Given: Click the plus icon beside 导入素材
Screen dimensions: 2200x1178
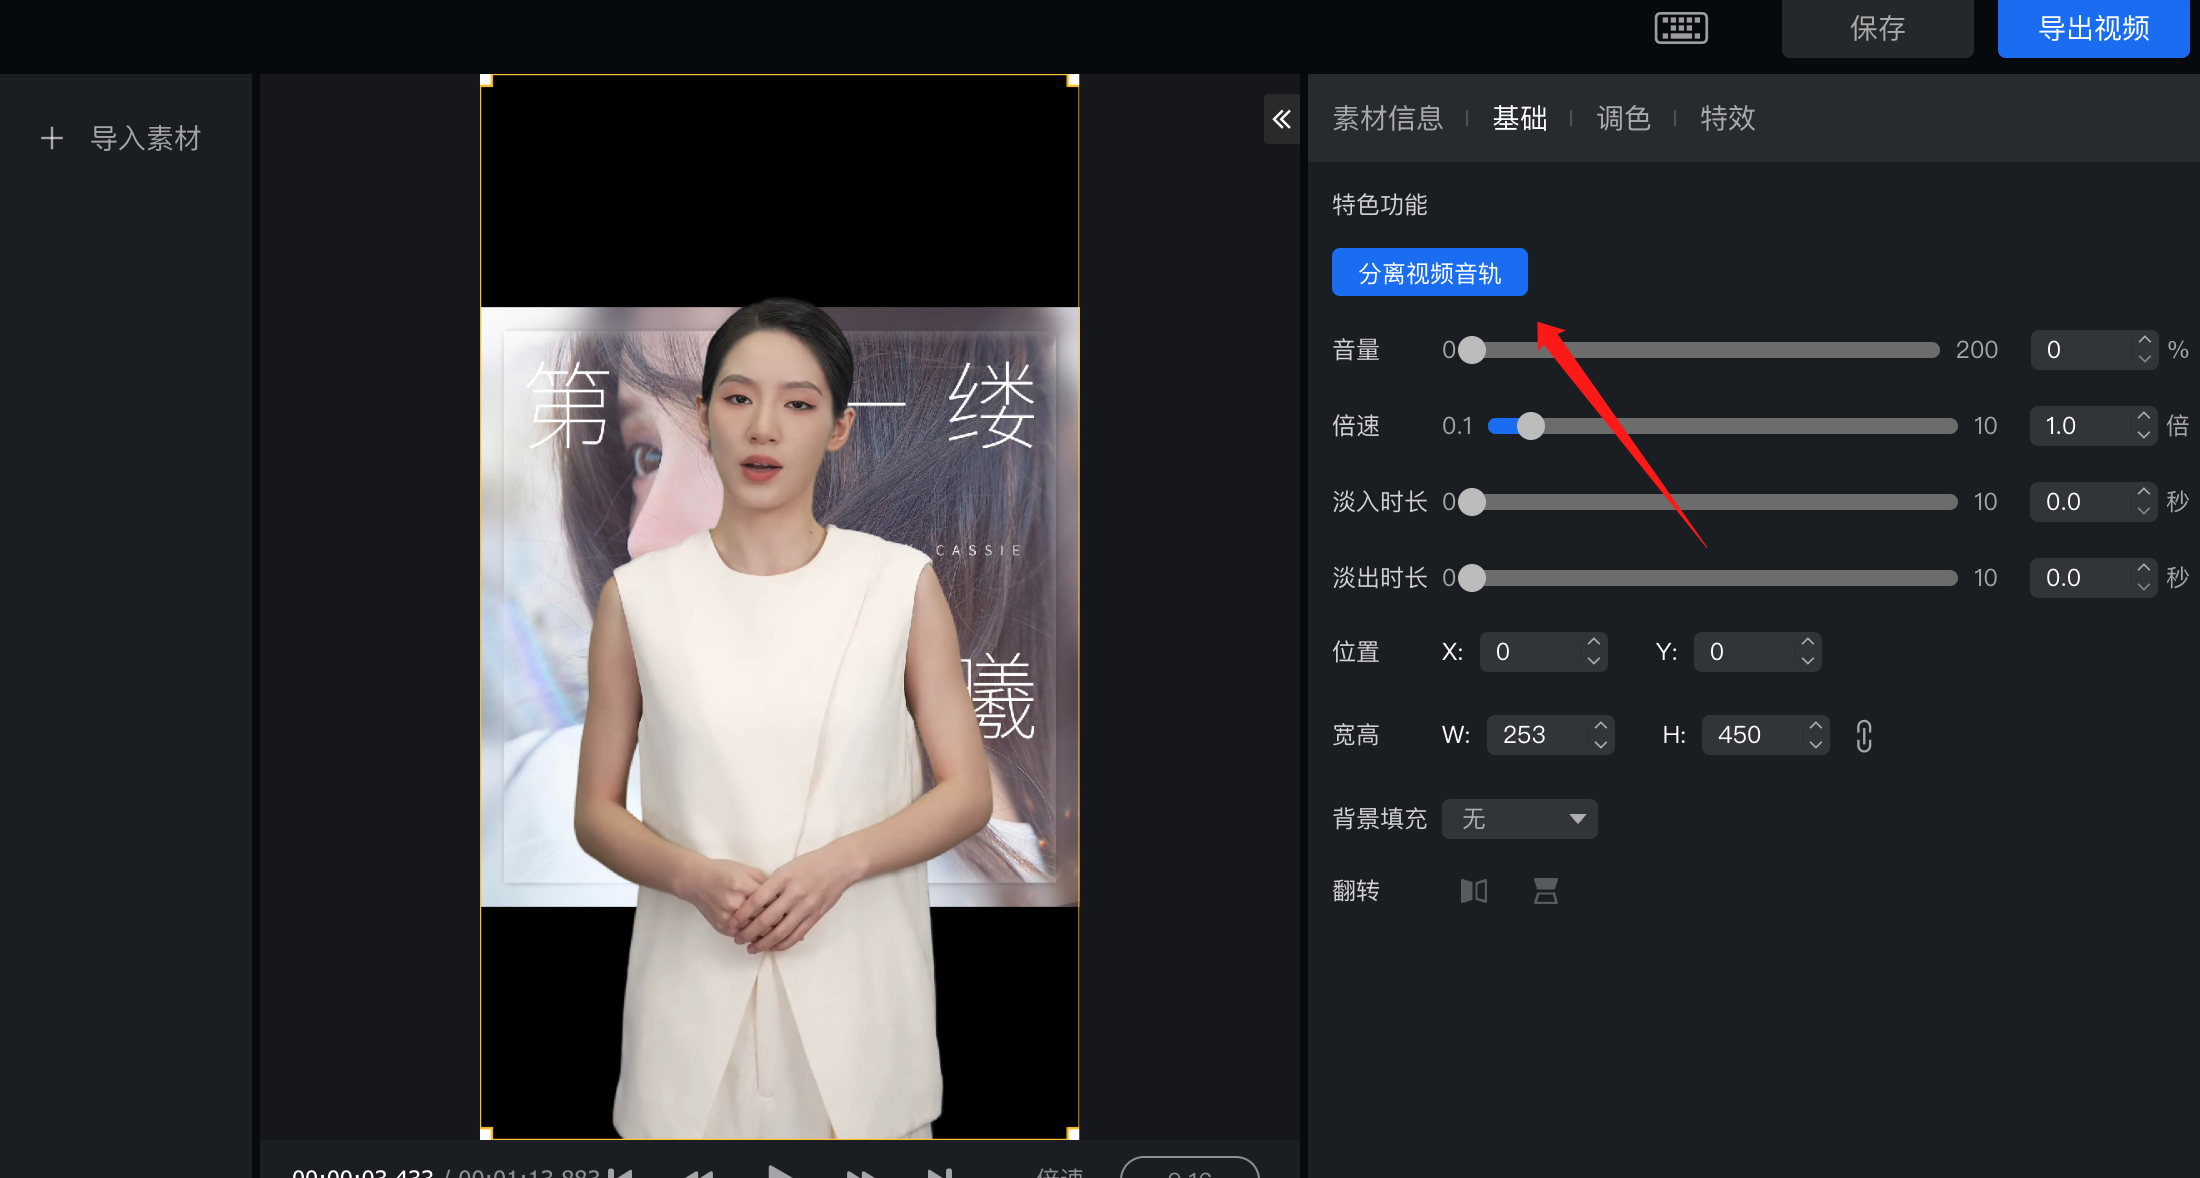Looking at the screenshot, I should point(52,138).
